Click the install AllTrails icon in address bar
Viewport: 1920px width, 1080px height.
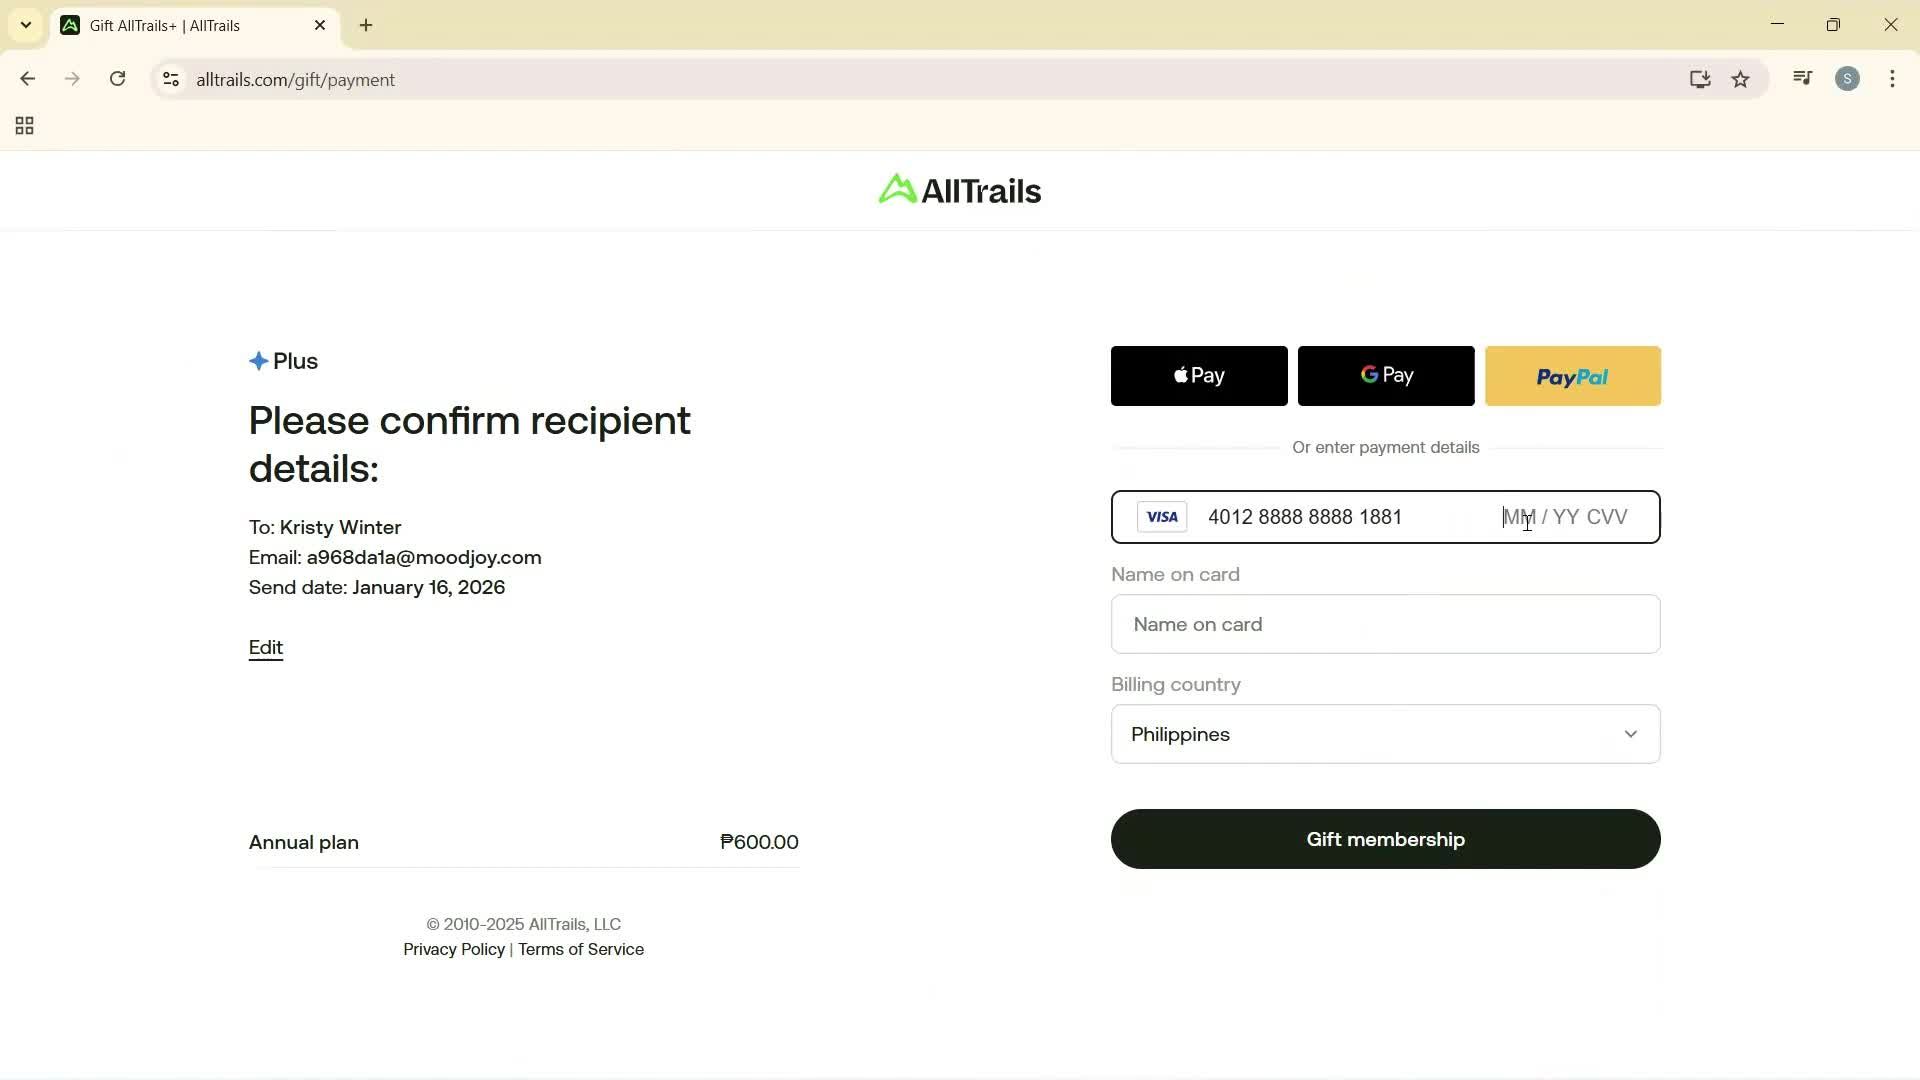tap(1700, 79)
